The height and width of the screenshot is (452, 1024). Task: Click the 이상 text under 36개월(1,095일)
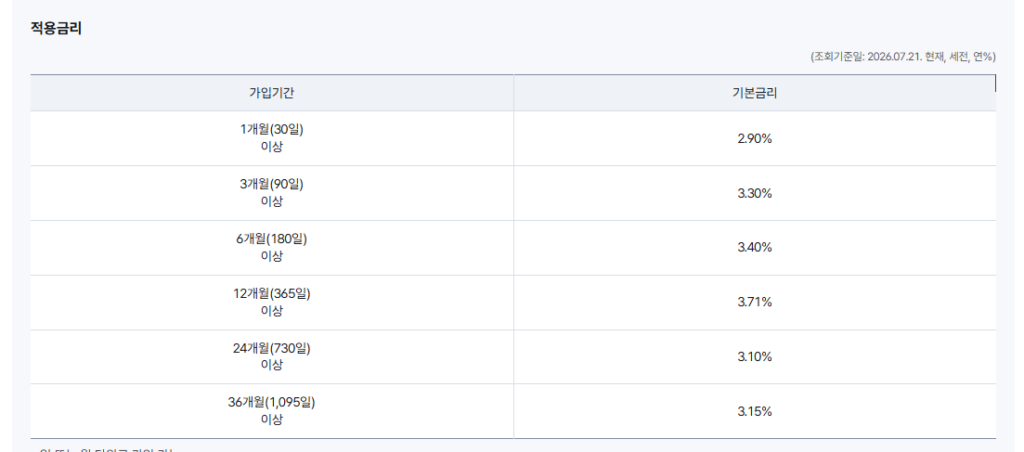272,420
